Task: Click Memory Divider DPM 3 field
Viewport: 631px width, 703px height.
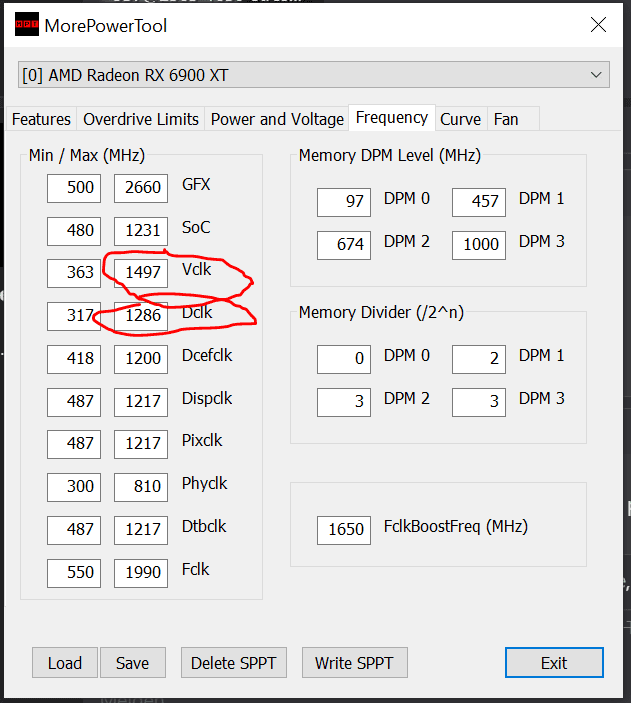Action: click(479, 402)
